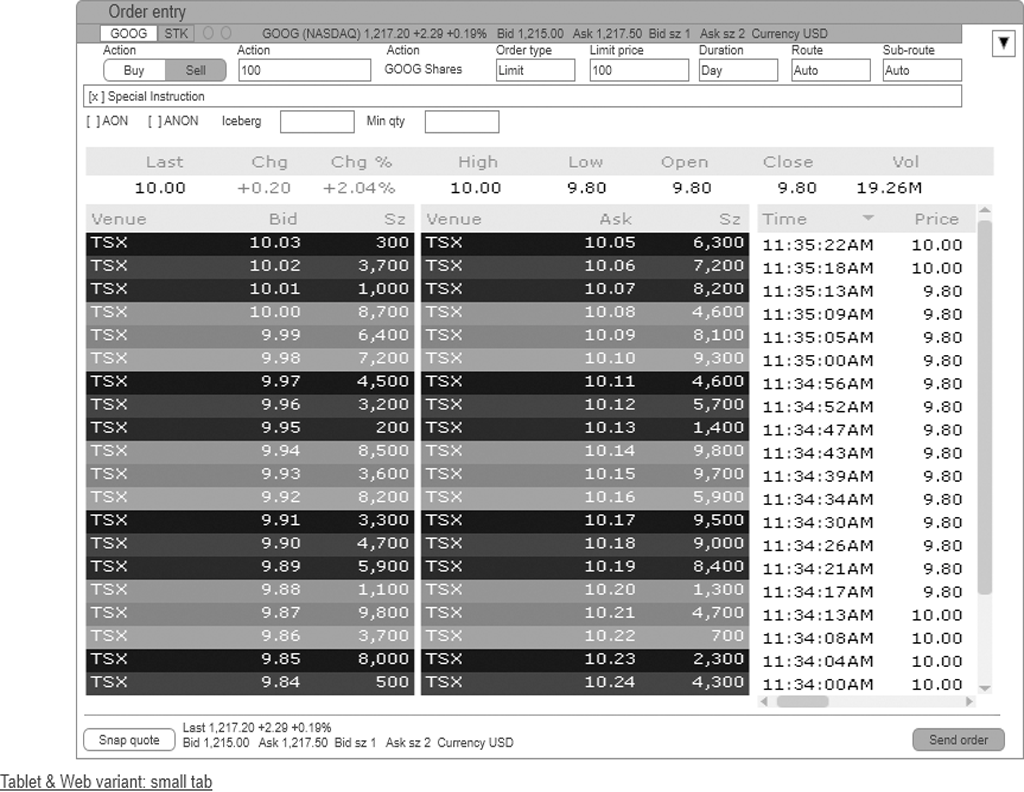Enable the ANON checkbox
Viewport: 1024px width, 792px height.
(x=154, y=121)
